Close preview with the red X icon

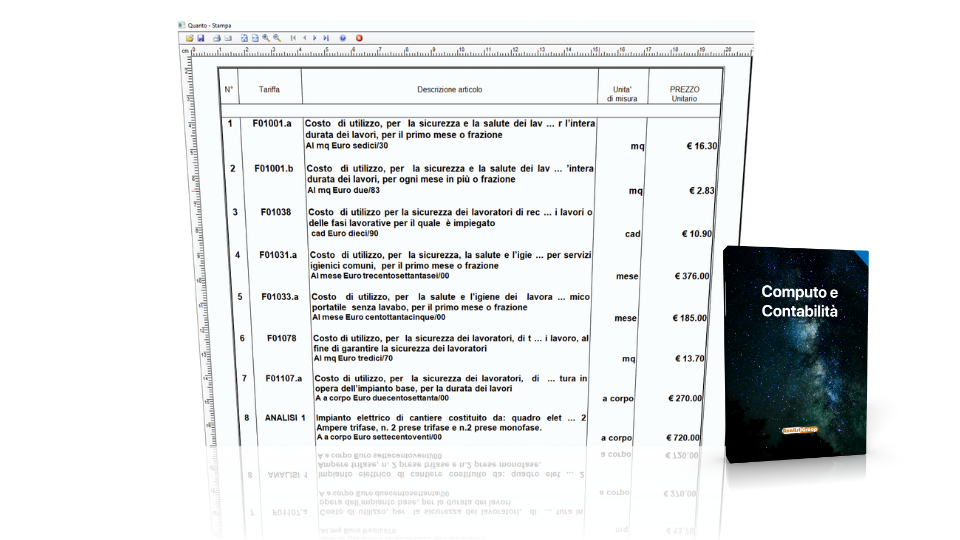[359, 38]
